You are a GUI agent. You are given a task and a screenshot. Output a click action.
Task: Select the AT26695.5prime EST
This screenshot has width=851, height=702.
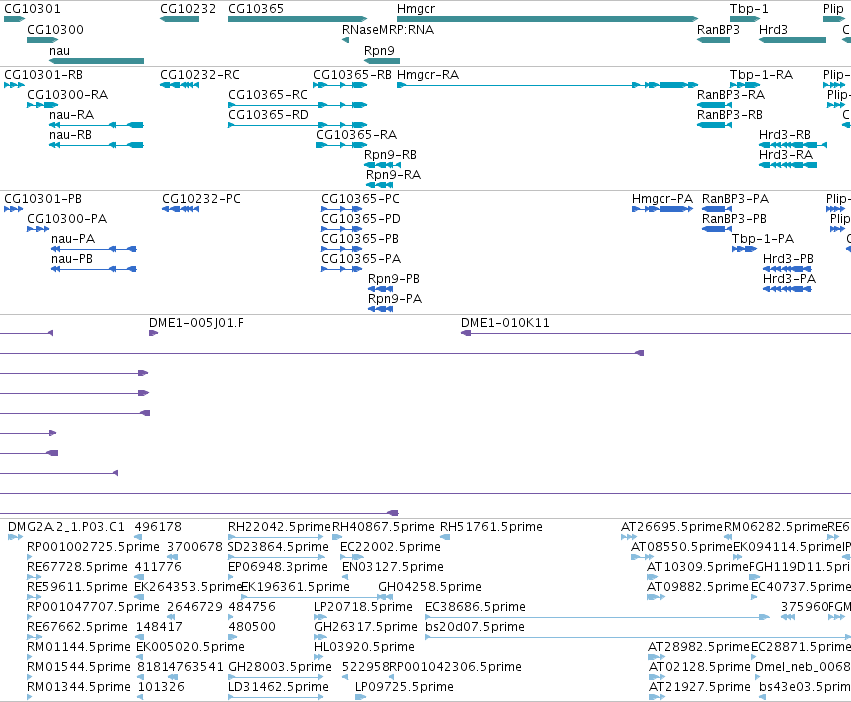coord(628,537)
